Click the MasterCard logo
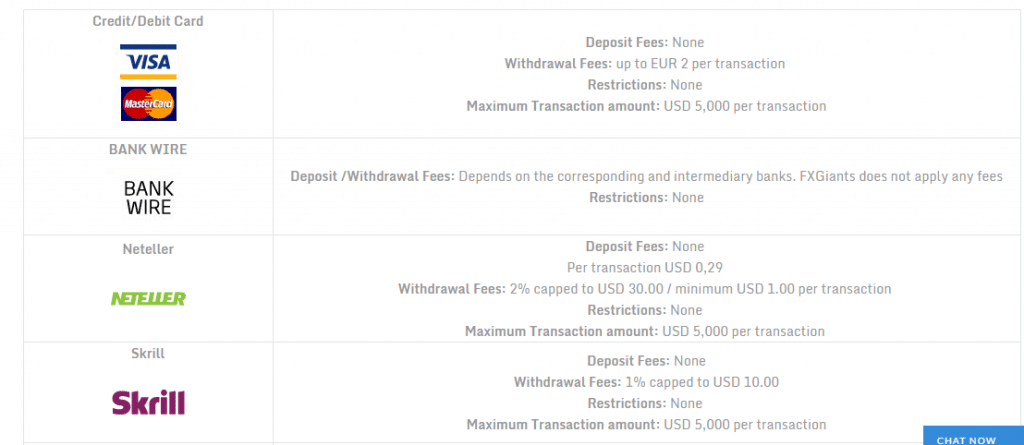 148,103
